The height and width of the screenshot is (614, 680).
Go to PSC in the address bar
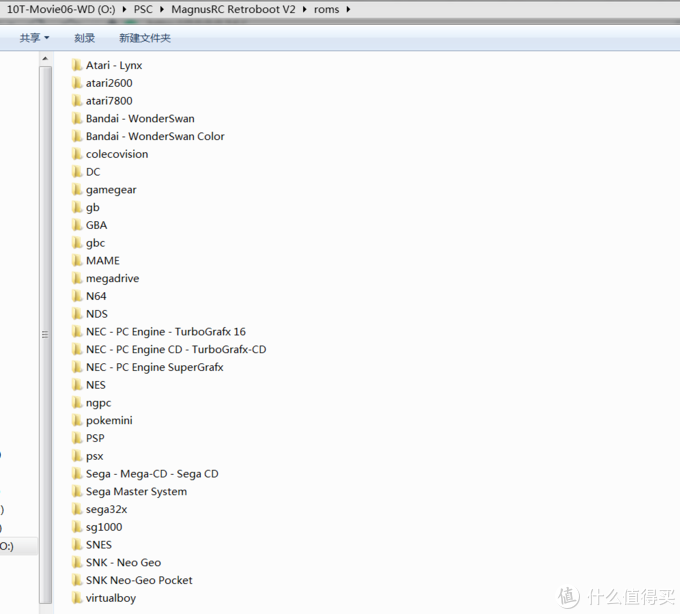(143, 9)
